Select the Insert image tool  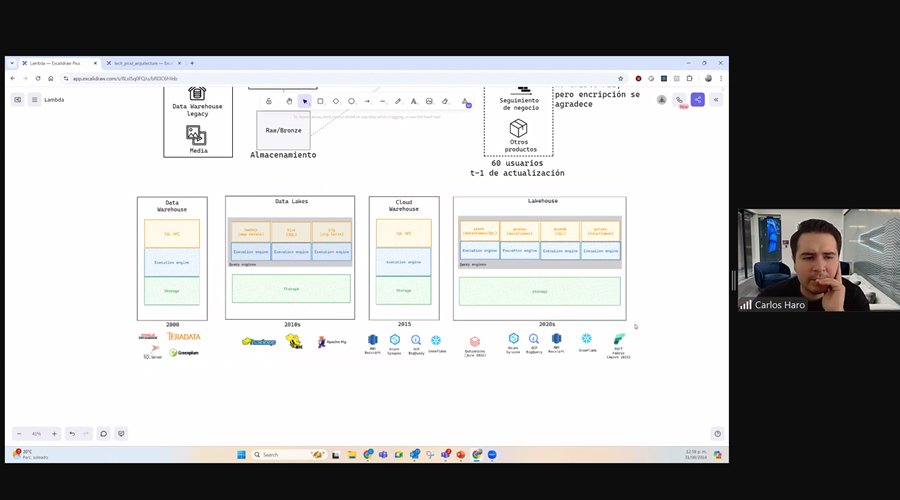coord(429,101)
